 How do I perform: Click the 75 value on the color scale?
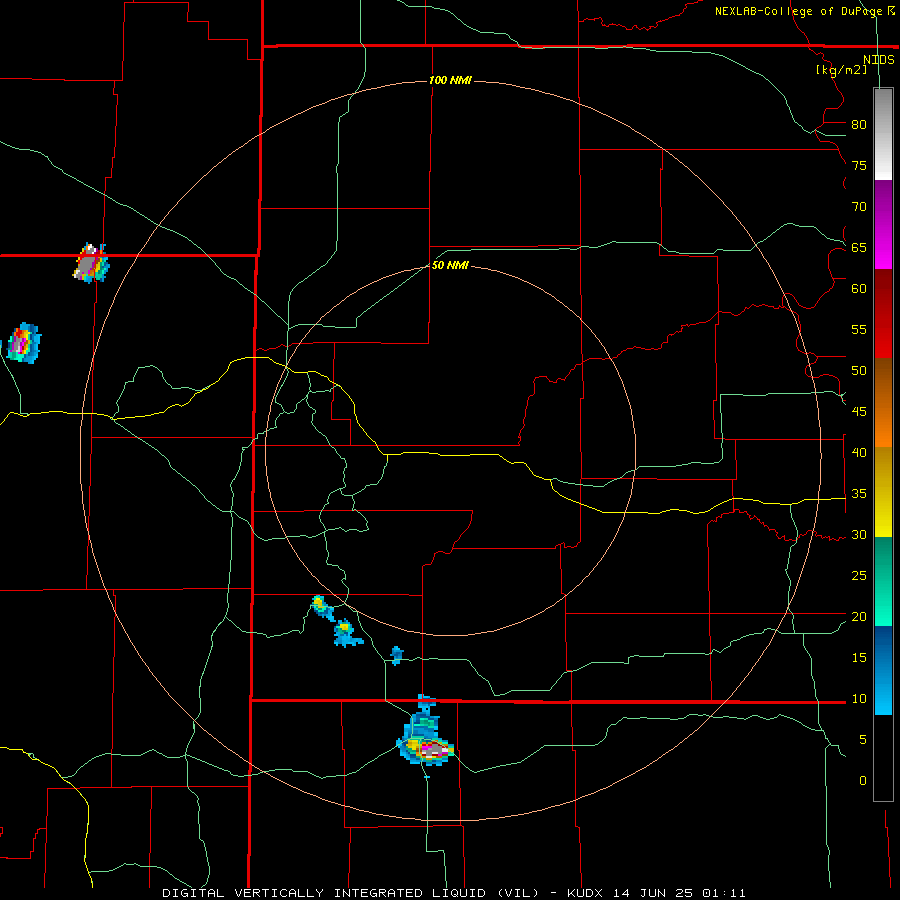(x=859, y=165)
